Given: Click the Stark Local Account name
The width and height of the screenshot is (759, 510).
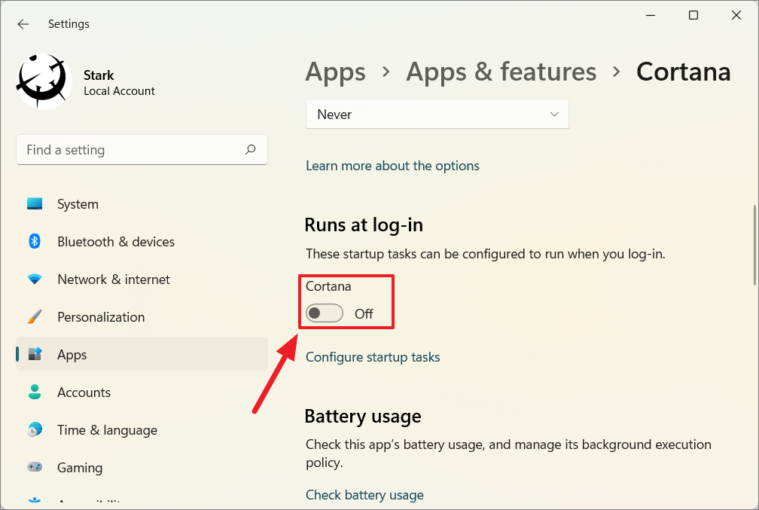Looking at the screenshot, I should 119,83.
